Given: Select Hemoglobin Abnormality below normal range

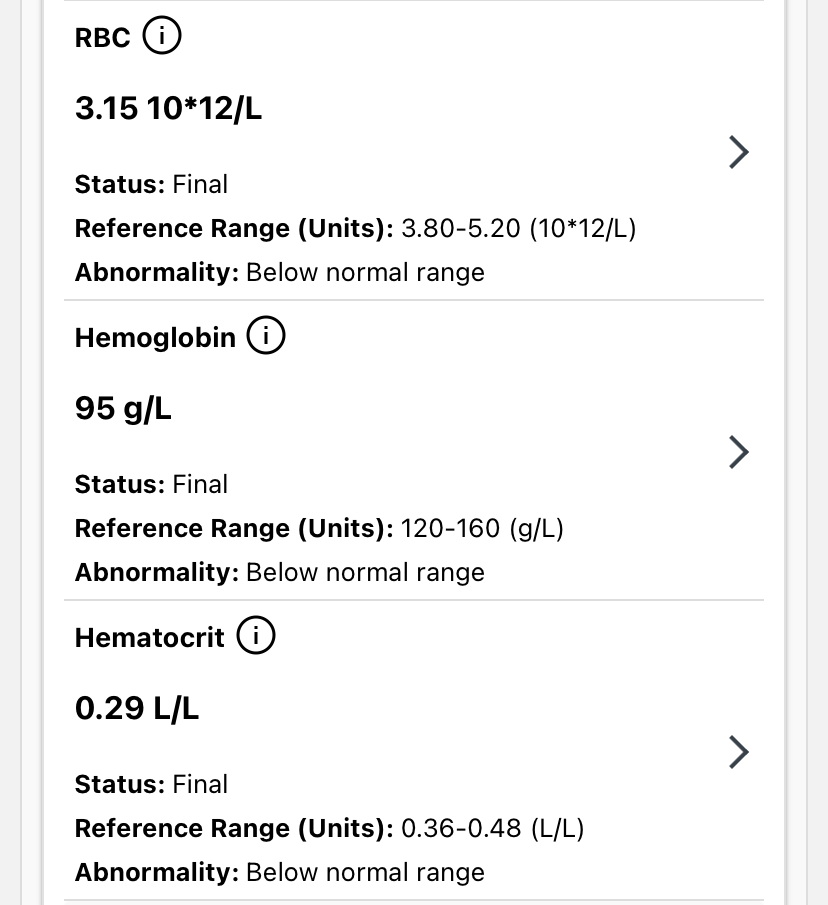Looking at the screenshot, I should (279, 572).
